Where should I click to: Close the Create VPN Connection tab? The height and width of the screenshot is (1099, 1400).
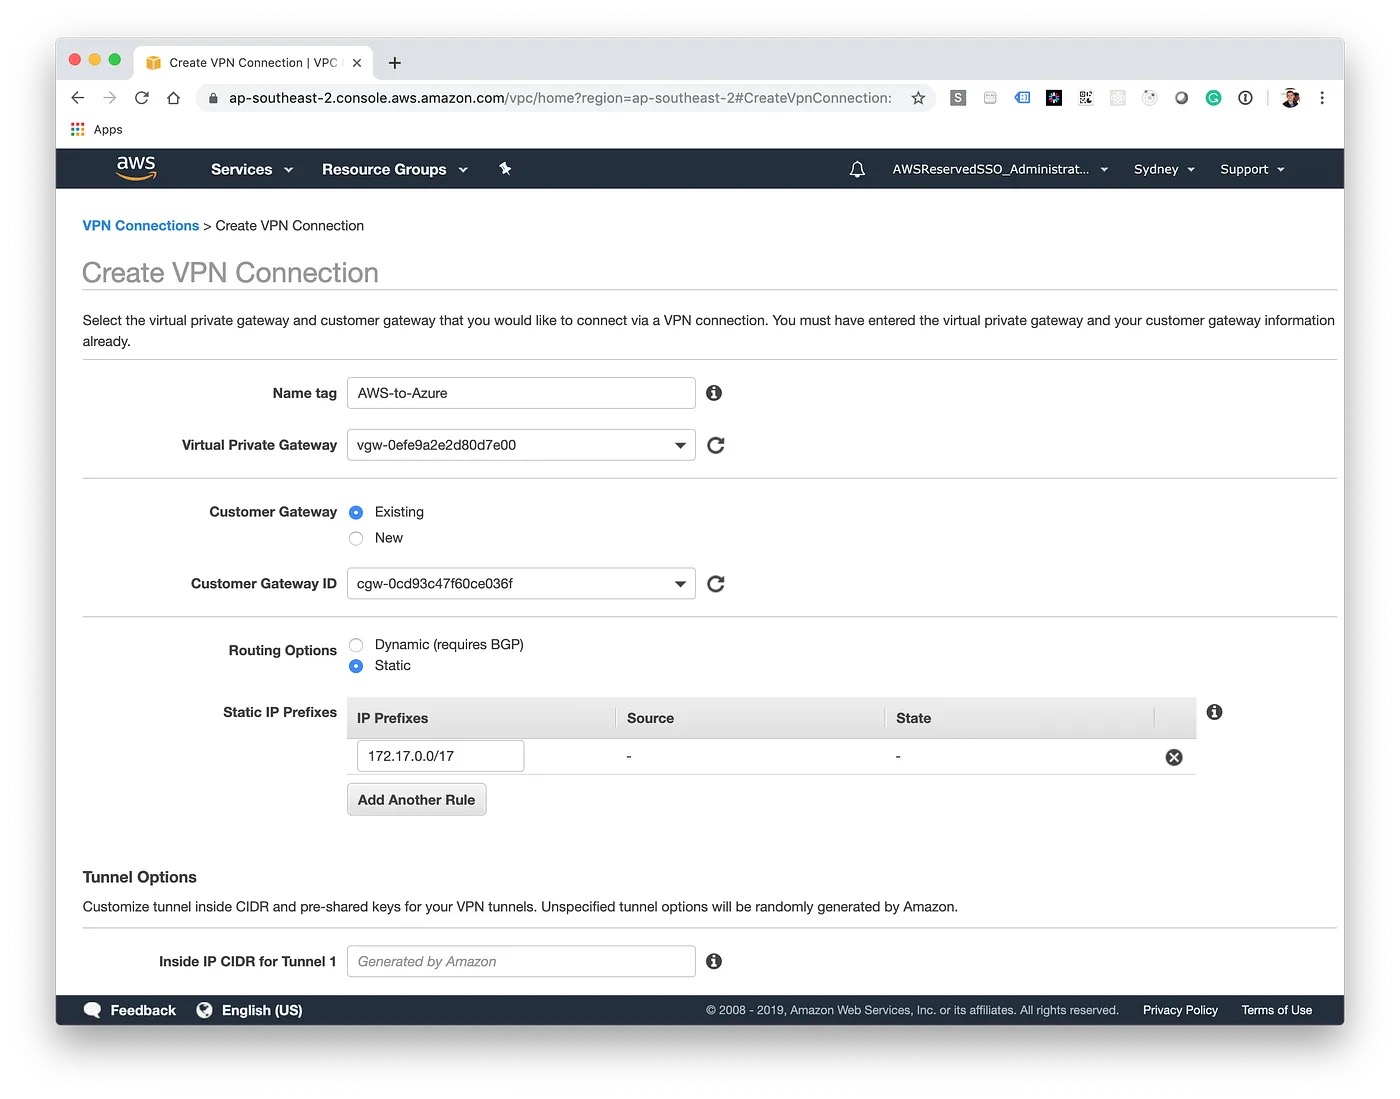pyautogui.click(x=357, y=63)
